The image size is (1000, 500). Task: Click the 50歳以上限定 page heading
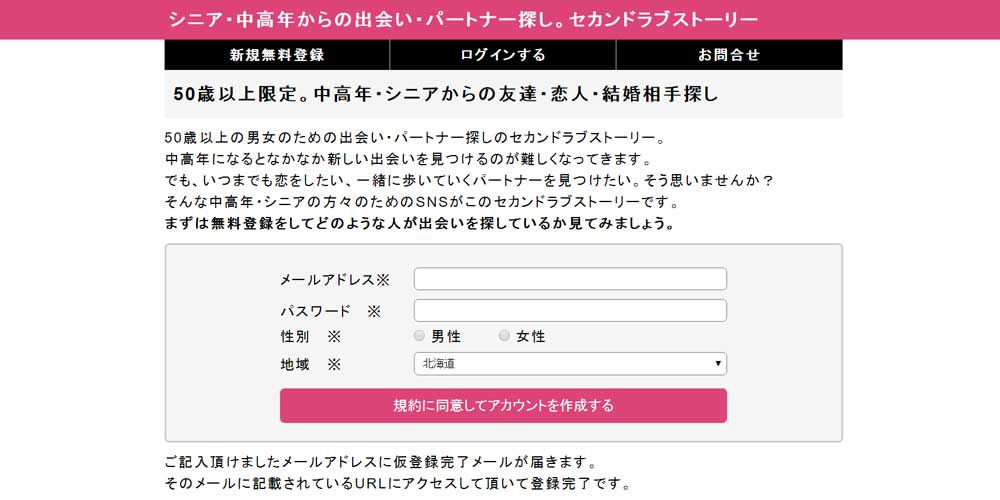pyautogui.click(x=446, y=94)
